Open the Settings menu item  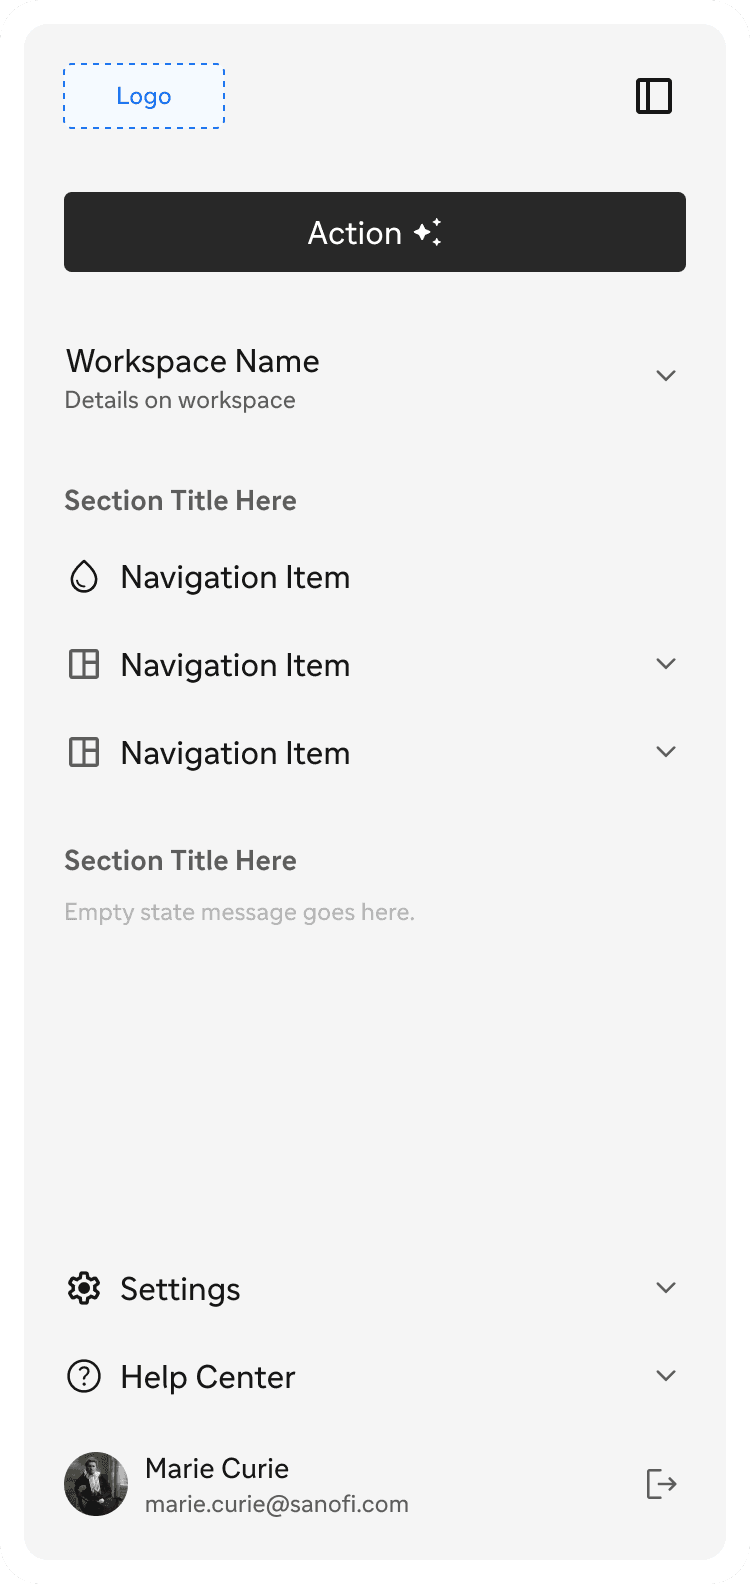(x=375, y=1289)
